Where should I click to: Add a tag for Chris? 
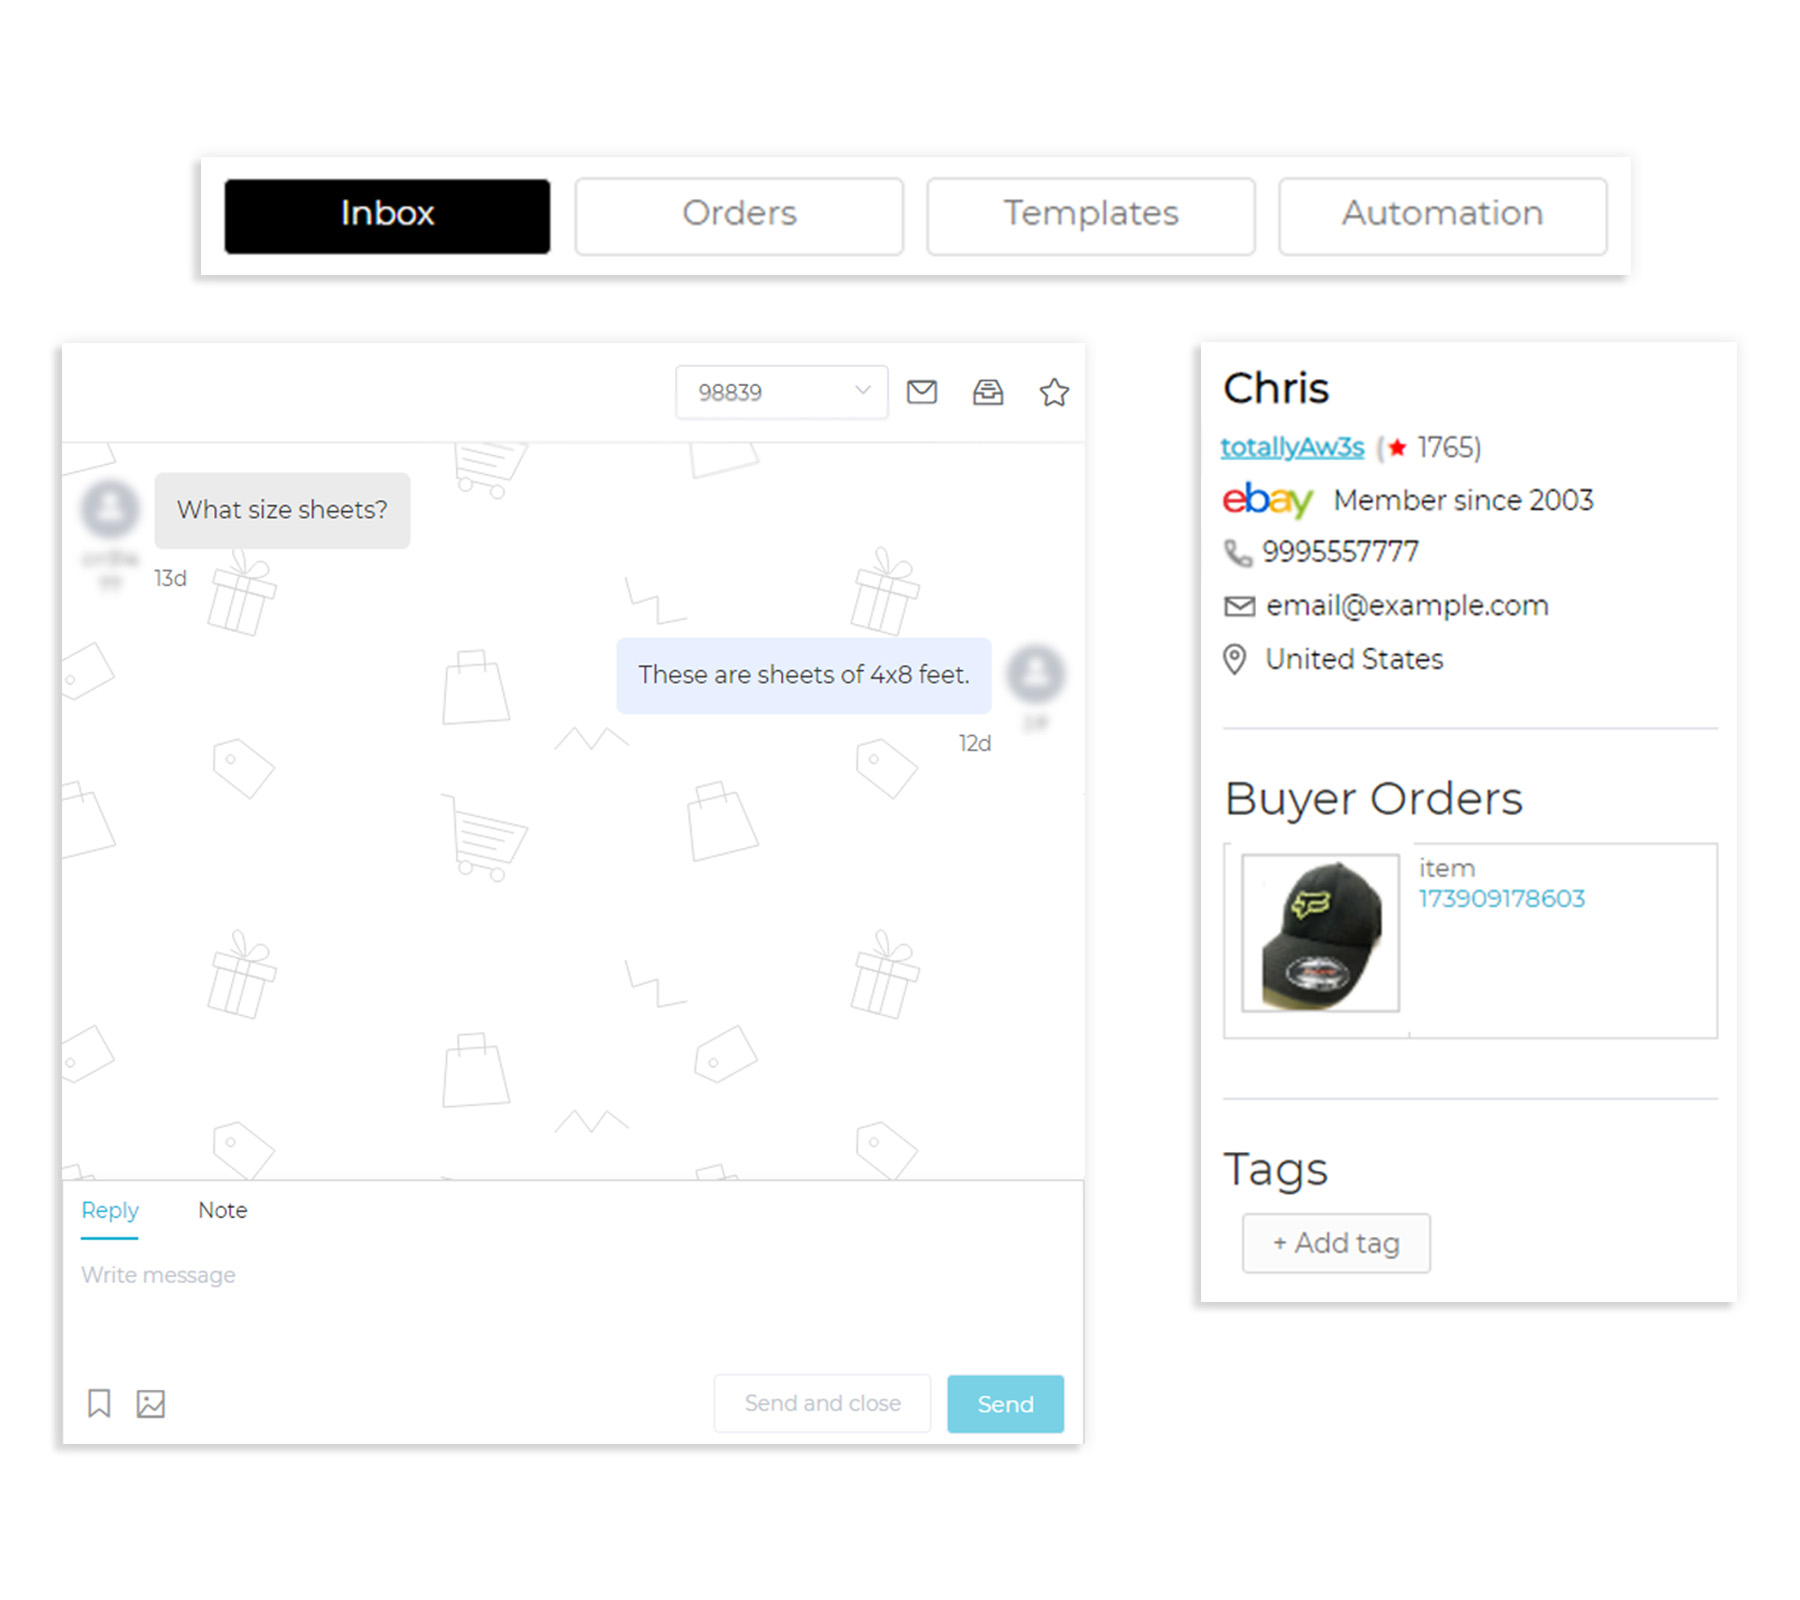(1335, 1242)
